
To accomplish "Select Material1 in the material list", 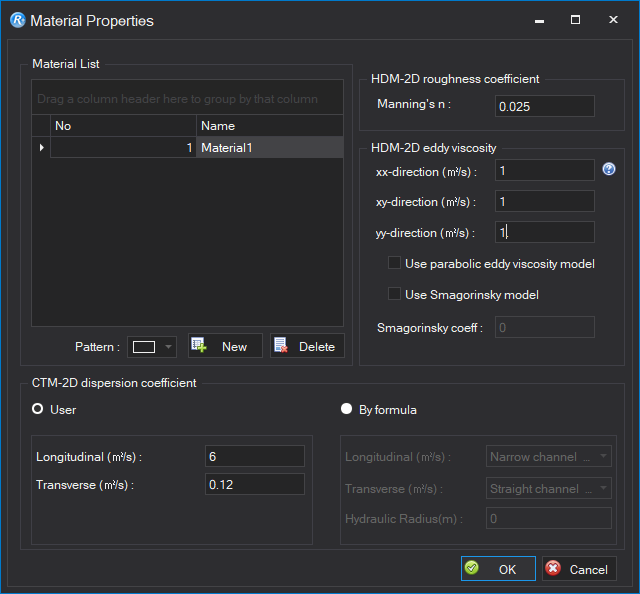I will (269, 148).
